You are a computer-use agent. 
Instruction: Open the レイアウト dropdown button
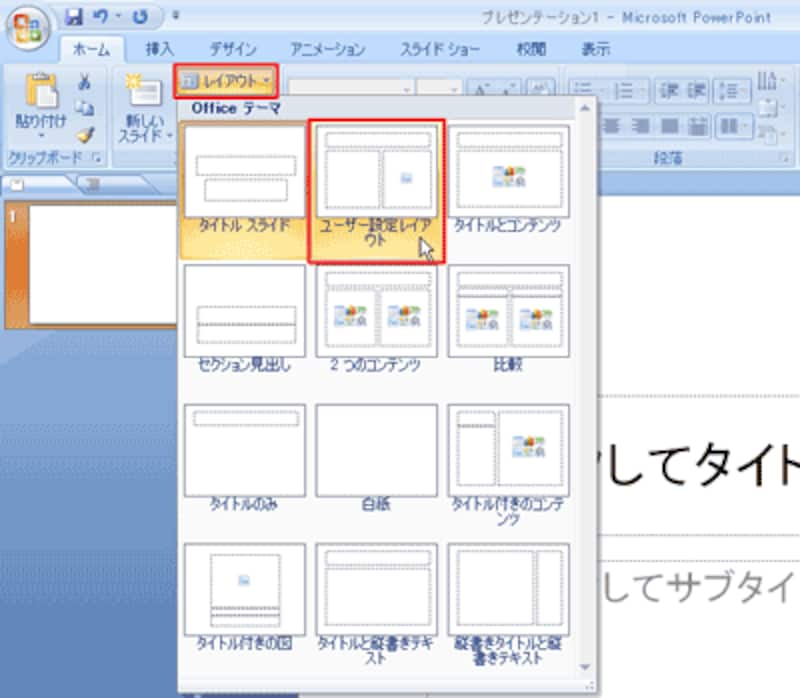coord(226,80)
